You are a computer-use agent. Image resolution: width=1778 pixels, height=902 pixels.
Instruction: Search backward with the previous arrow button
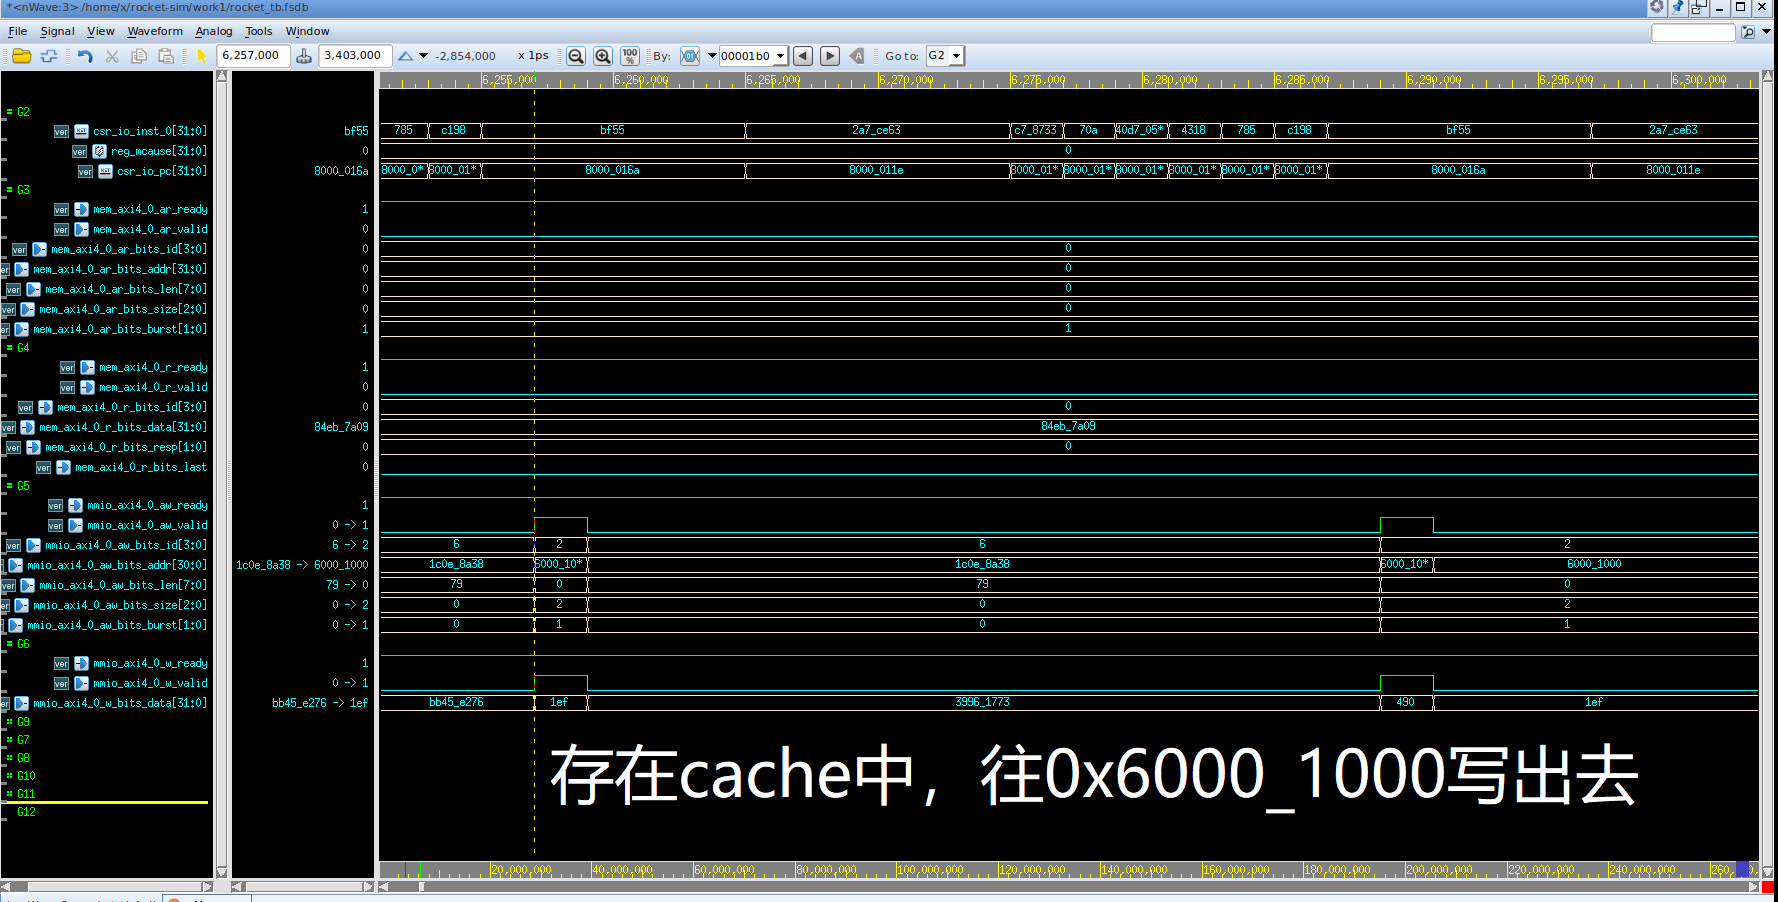click(802, 55)
